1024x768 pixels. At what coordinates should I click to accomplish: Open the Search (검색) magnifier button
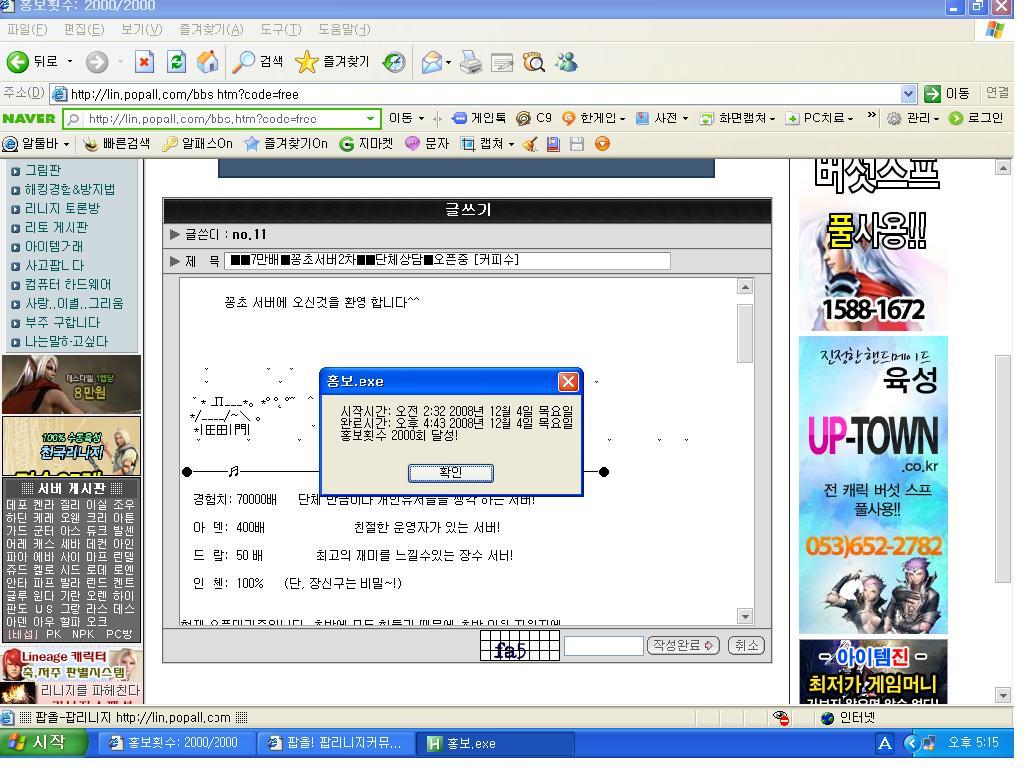[259, 62]
